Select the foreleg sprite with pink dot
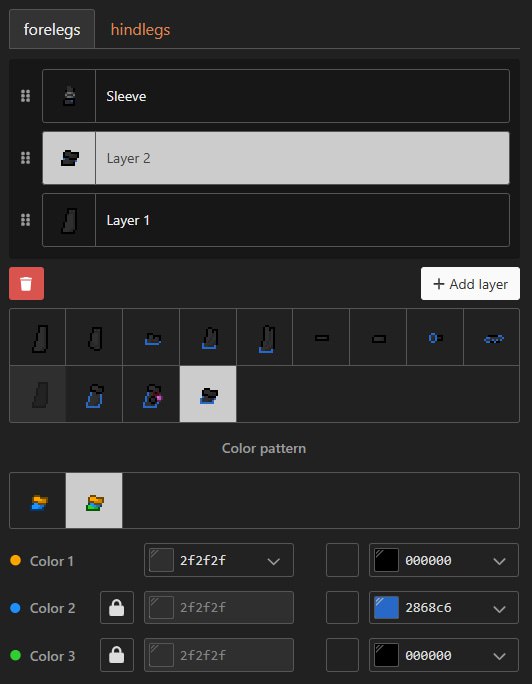This screenshot has width=532, height=684. (x=151, y=394)
